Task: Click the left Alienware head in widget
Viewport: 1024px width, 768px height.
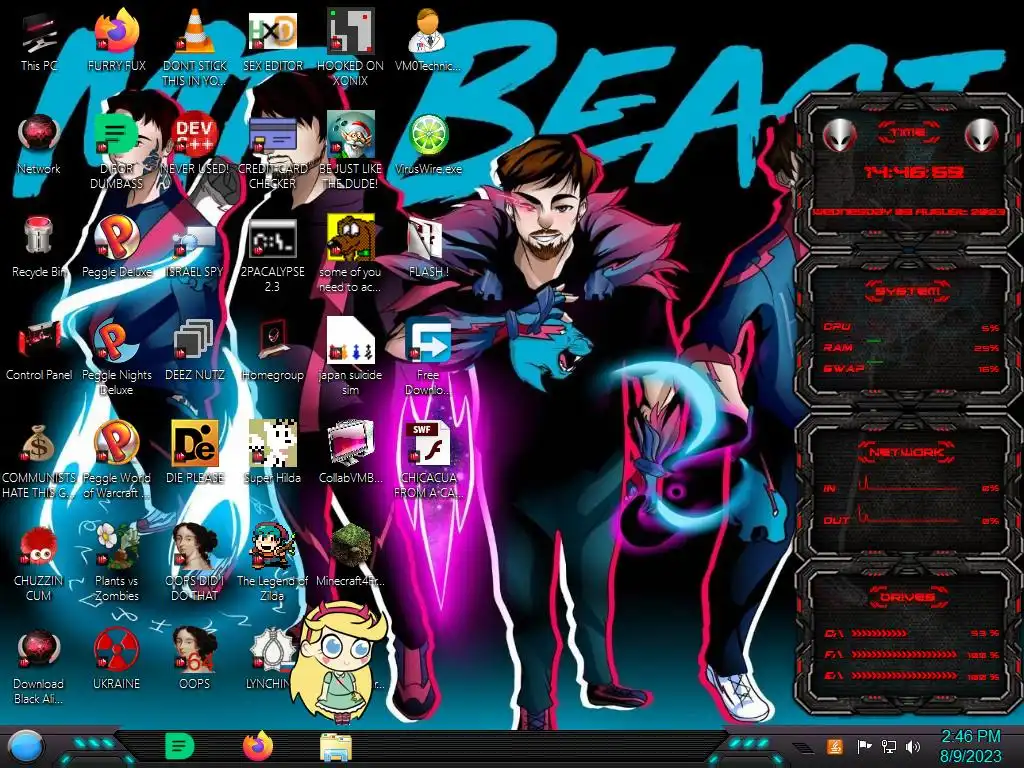Action: tap(839, 136)
